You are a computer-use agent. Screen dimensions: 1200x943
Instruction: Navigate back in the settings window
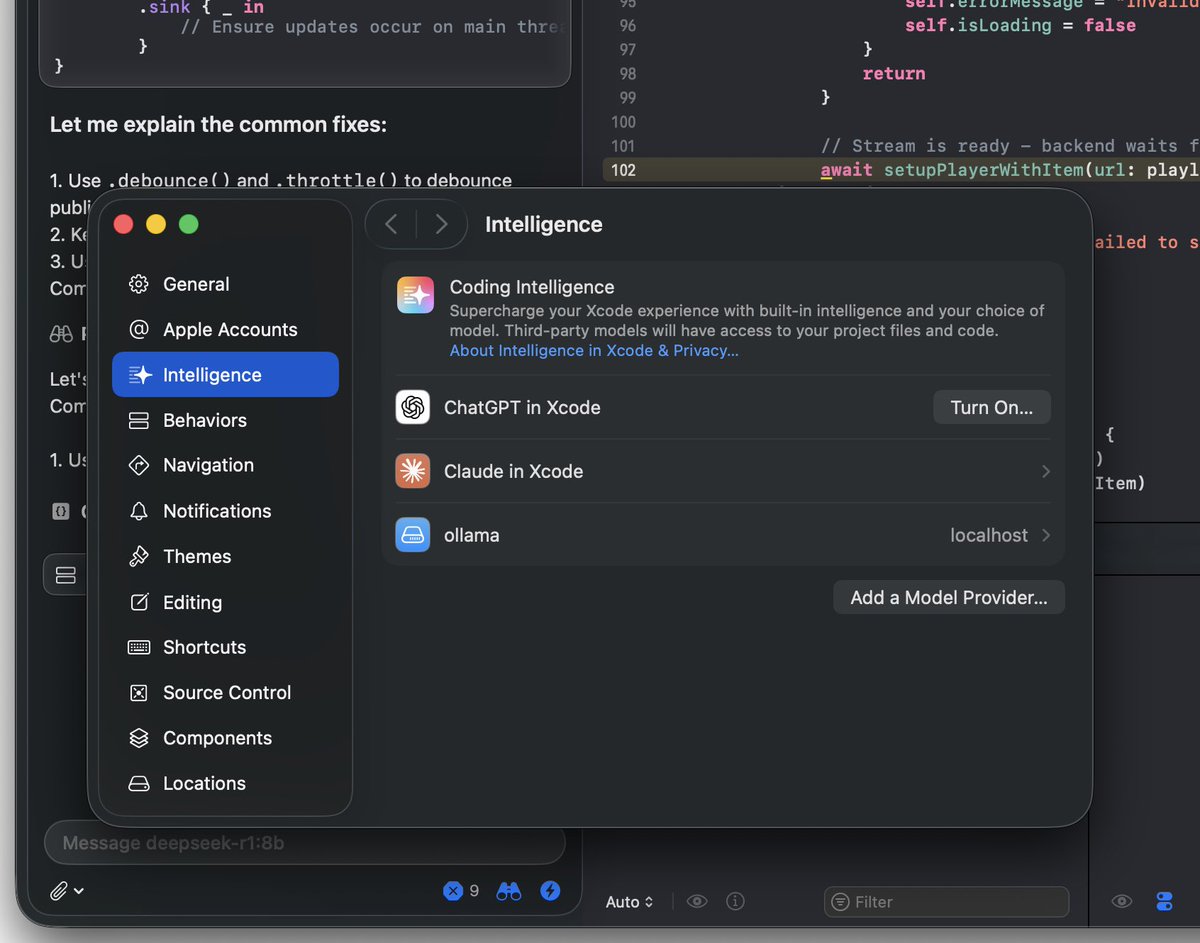tap(391, 224)
